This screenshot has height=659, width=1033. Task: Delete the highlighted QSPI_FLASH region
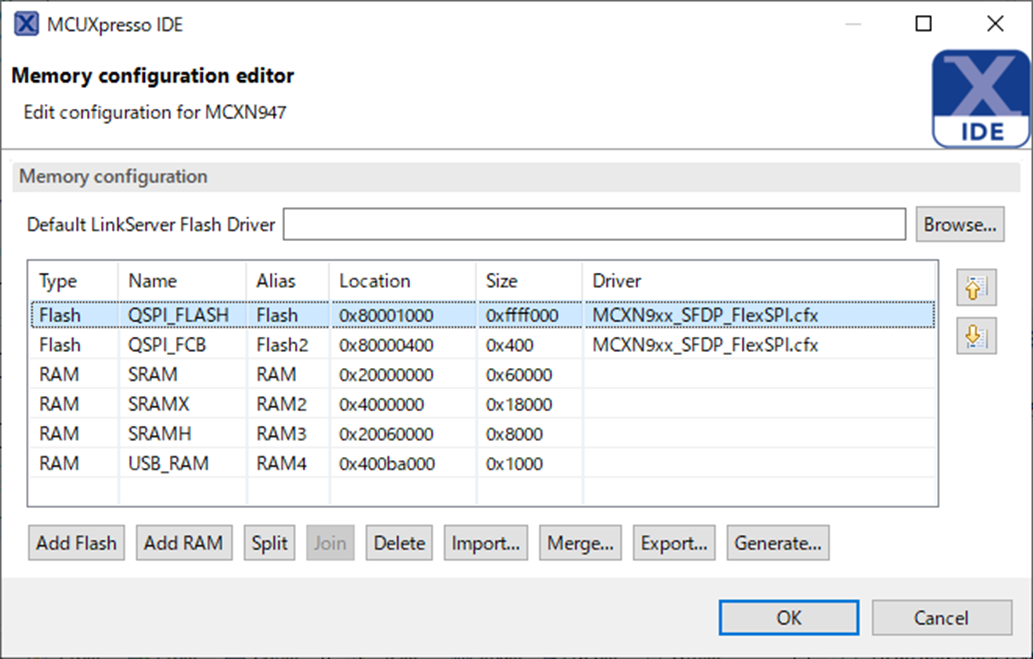[398, 542]
